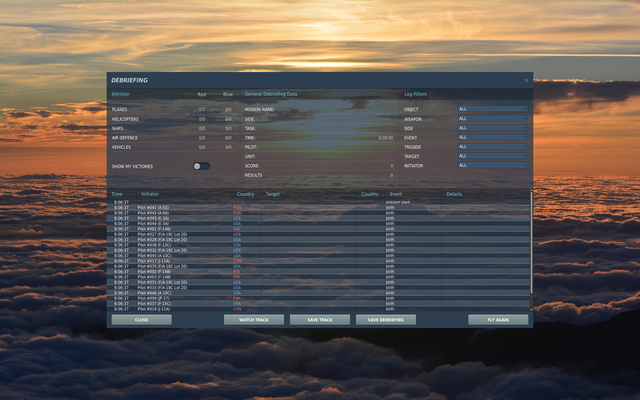Select the Pilot #042 (A-50) log row
The width and height of the screenshot is (640, 400).
point(318,213)
